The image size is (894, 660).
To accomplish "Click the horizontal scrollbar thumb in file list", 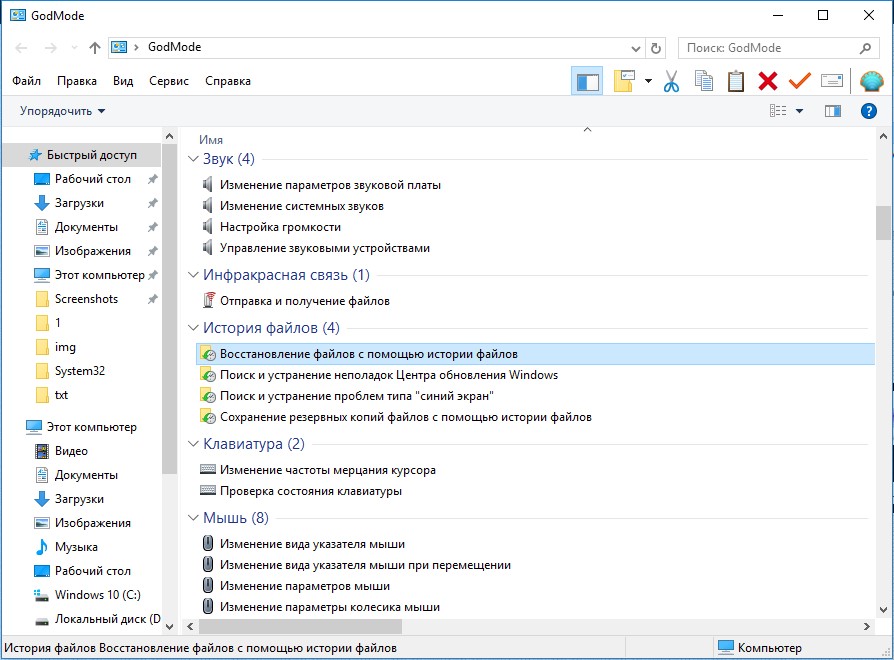I will pyautogui.click(x=300, y=626).
